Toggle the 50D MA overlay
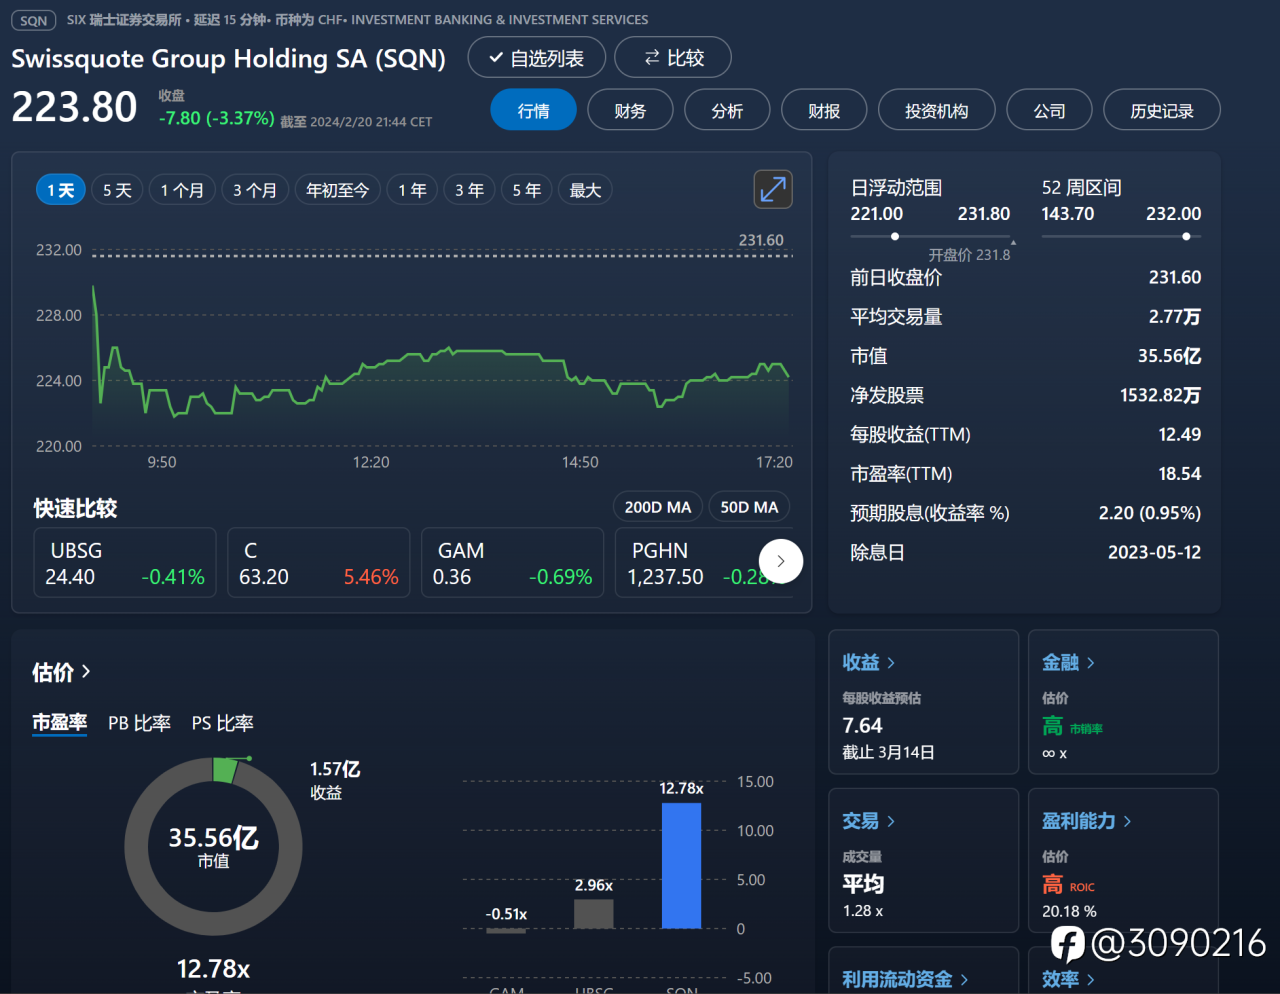1280x994 pixels. [750, 507]
